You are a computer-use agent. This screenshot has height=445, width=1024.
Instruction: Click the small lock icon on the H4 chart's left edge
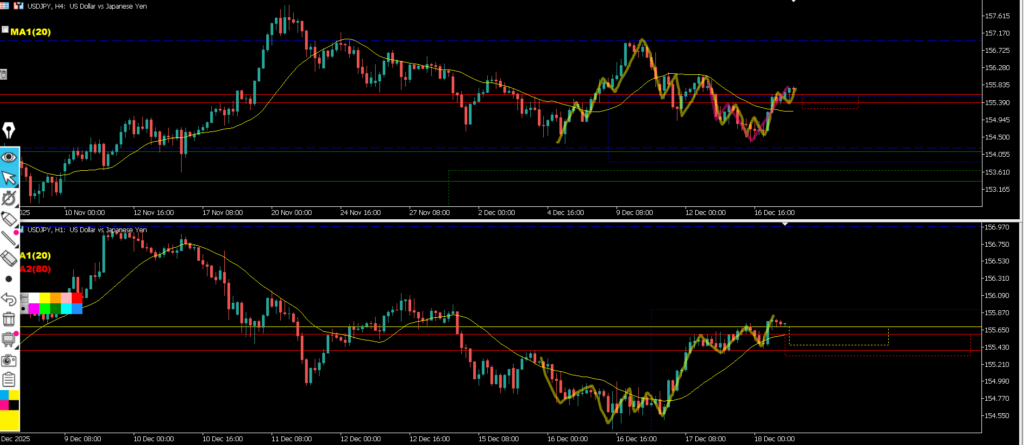point(4,74)
